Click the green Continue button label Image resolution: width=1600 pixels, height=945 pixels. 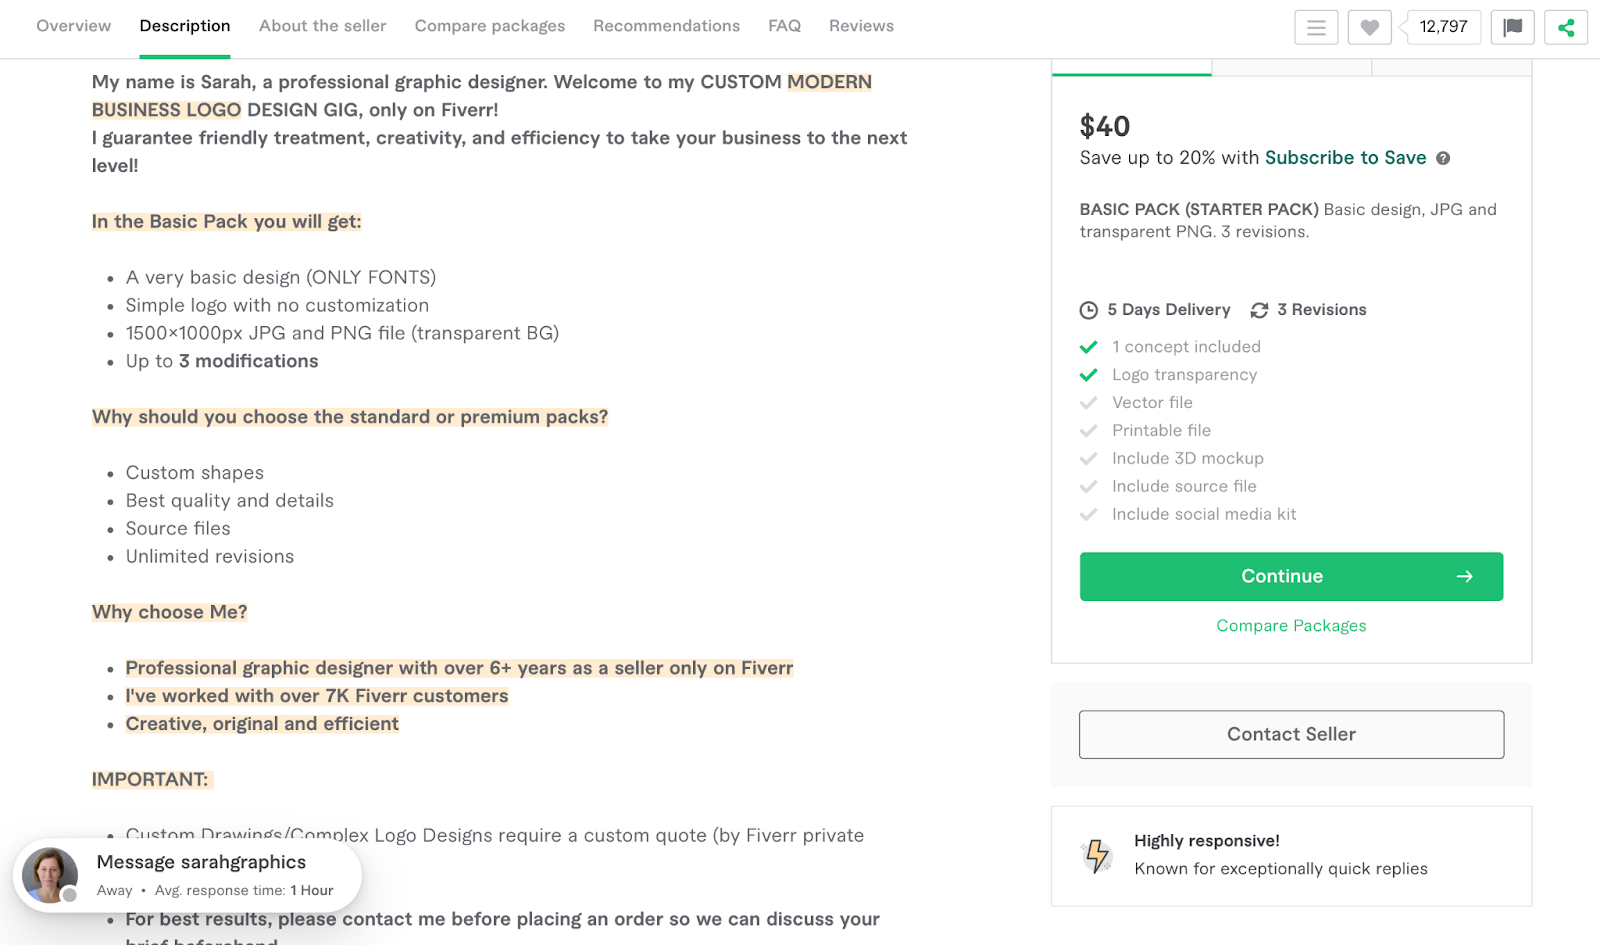[x=1281, y=577]
